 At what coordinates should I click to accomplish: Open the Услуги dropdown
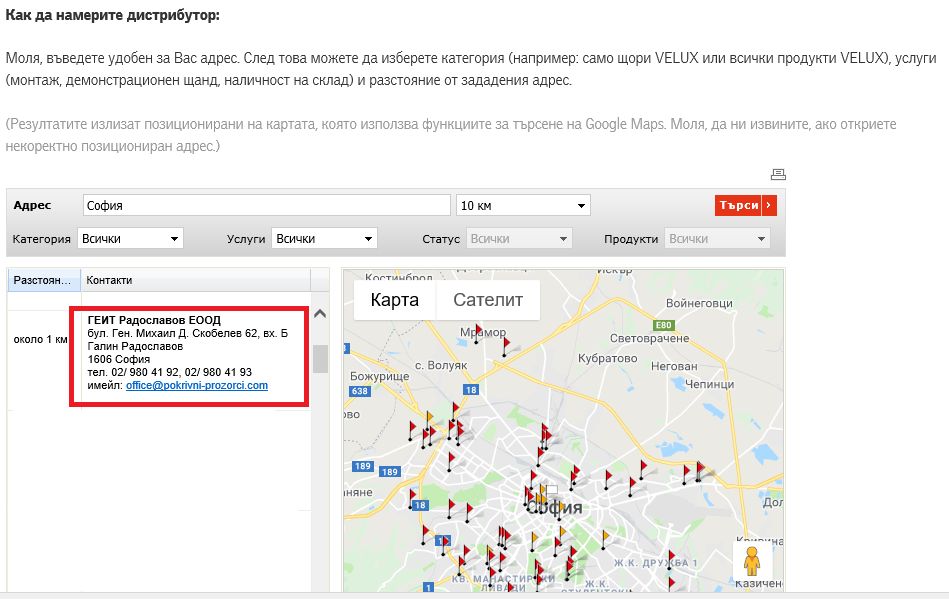click(x=324, y=238)
